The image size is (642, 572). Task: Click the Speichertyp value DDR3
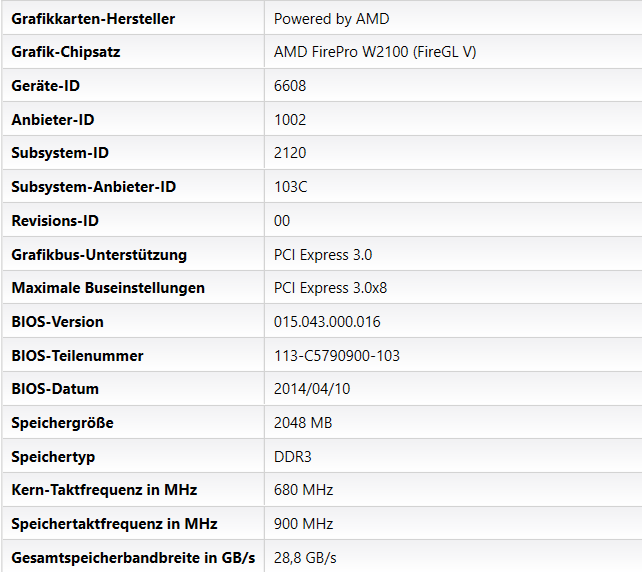[x=292, y=457]
